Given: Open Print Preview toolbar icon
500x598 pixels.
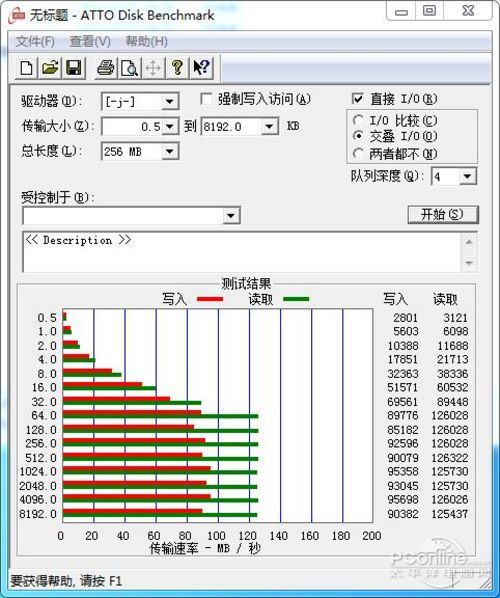Looking at the screenshot, I should [x=129, y=68].
